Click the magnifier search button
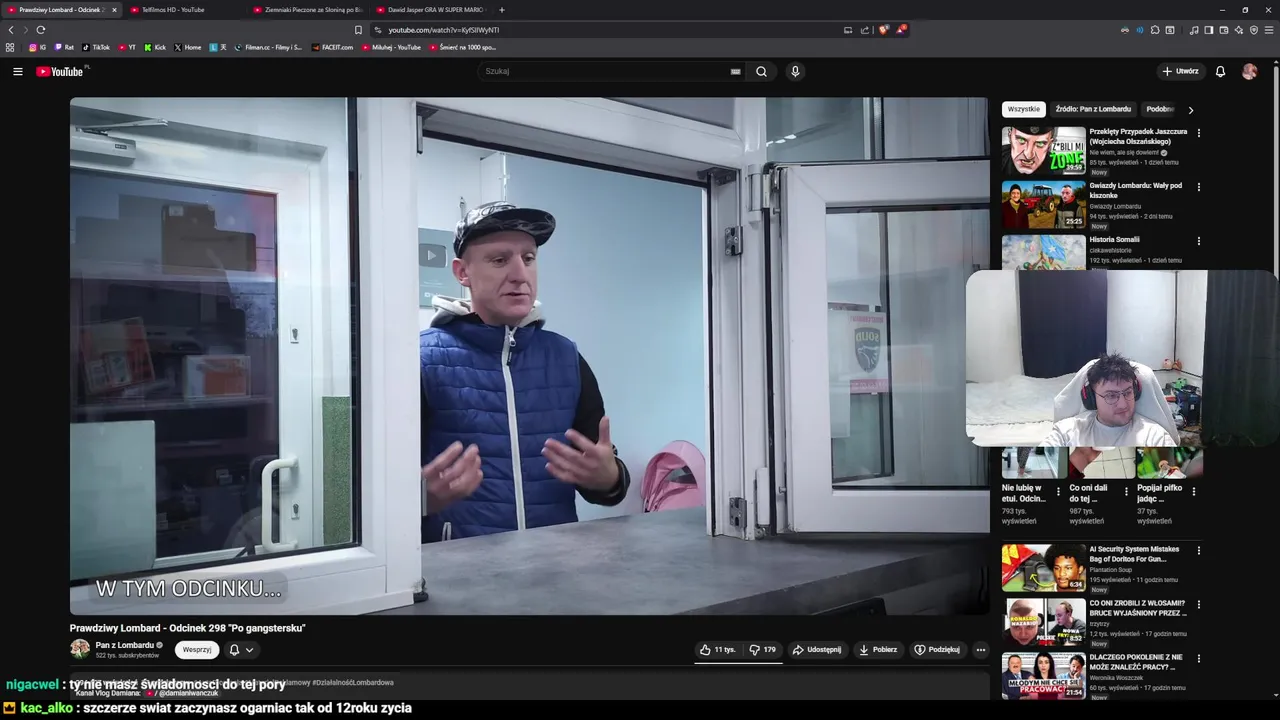The width and height of the screenshot is (1280, 720). coord(761,71)
